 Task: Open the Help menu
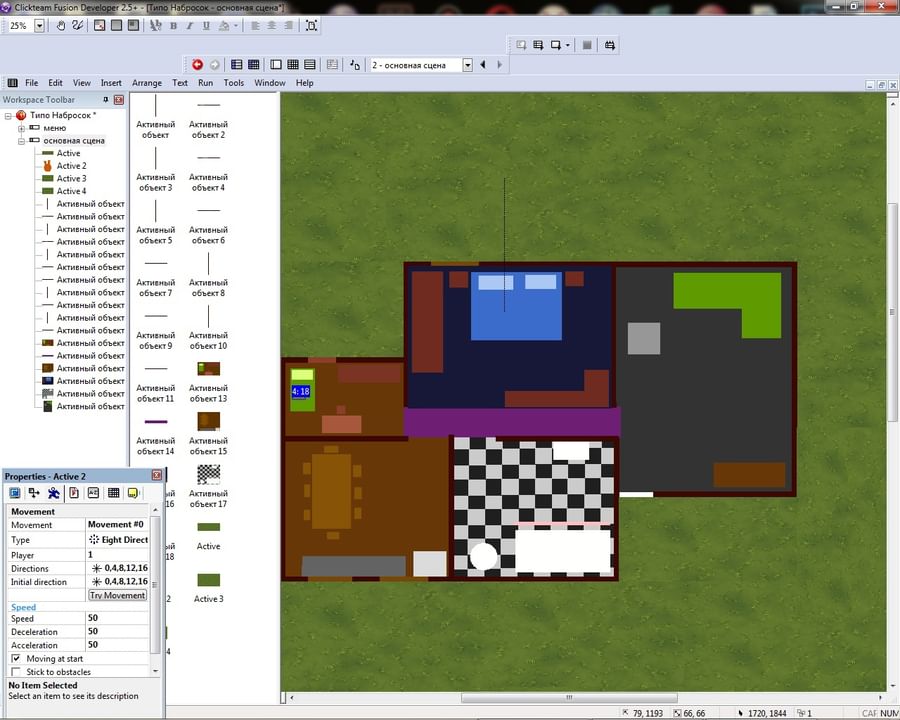(304, 83)
